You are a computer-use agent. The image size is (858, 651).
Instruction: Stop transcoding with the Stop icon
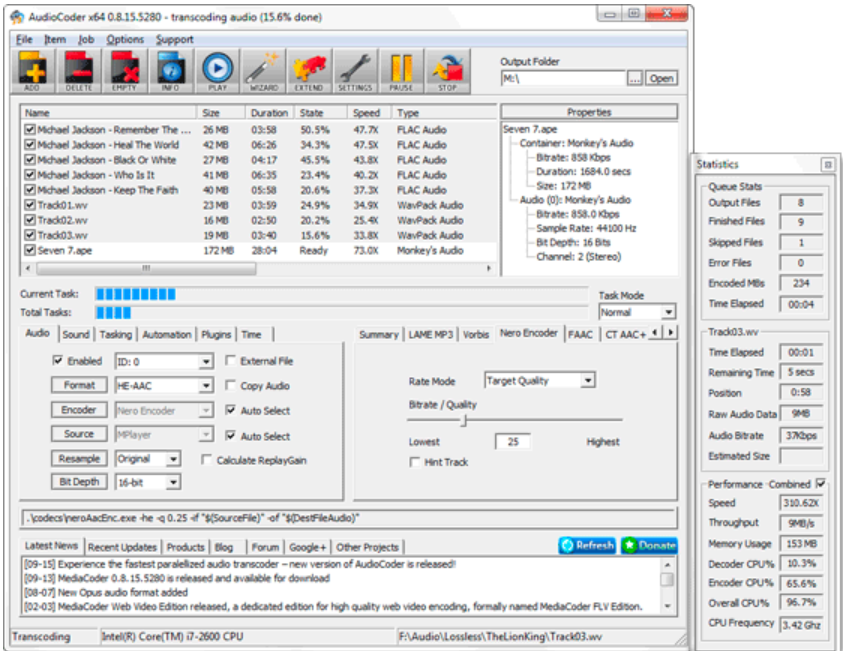[x=447, y=72]
